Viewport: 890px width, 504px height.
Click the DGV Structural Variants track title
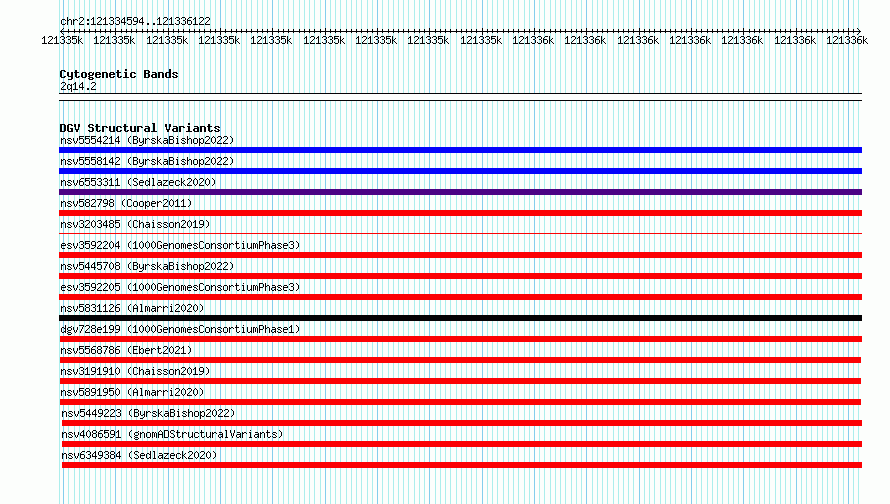pos(140,128)
